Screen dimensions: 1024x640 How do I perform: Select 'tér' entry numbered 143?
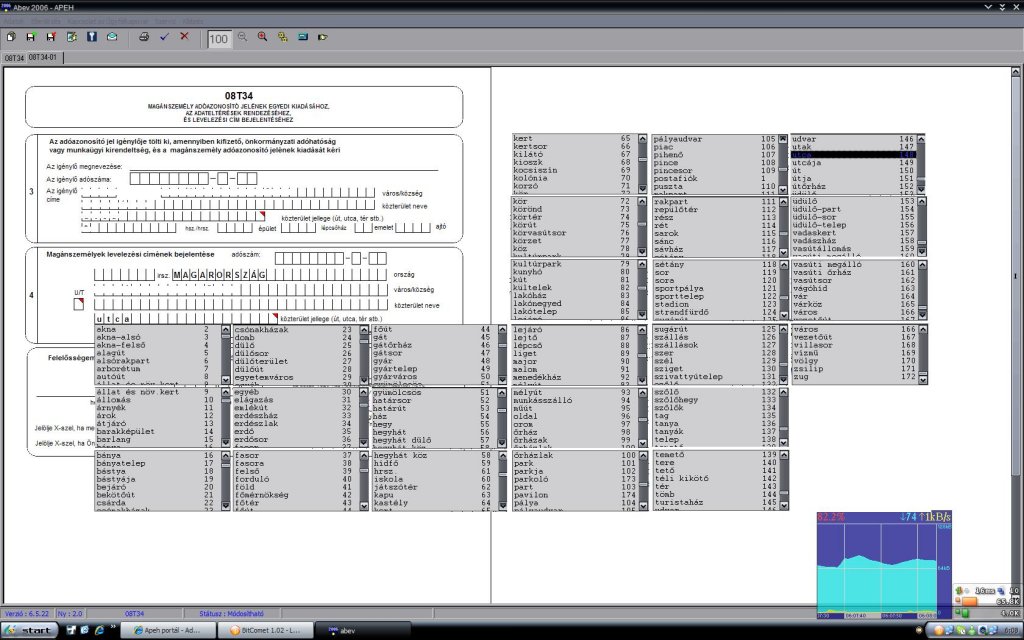pos(714,487)
